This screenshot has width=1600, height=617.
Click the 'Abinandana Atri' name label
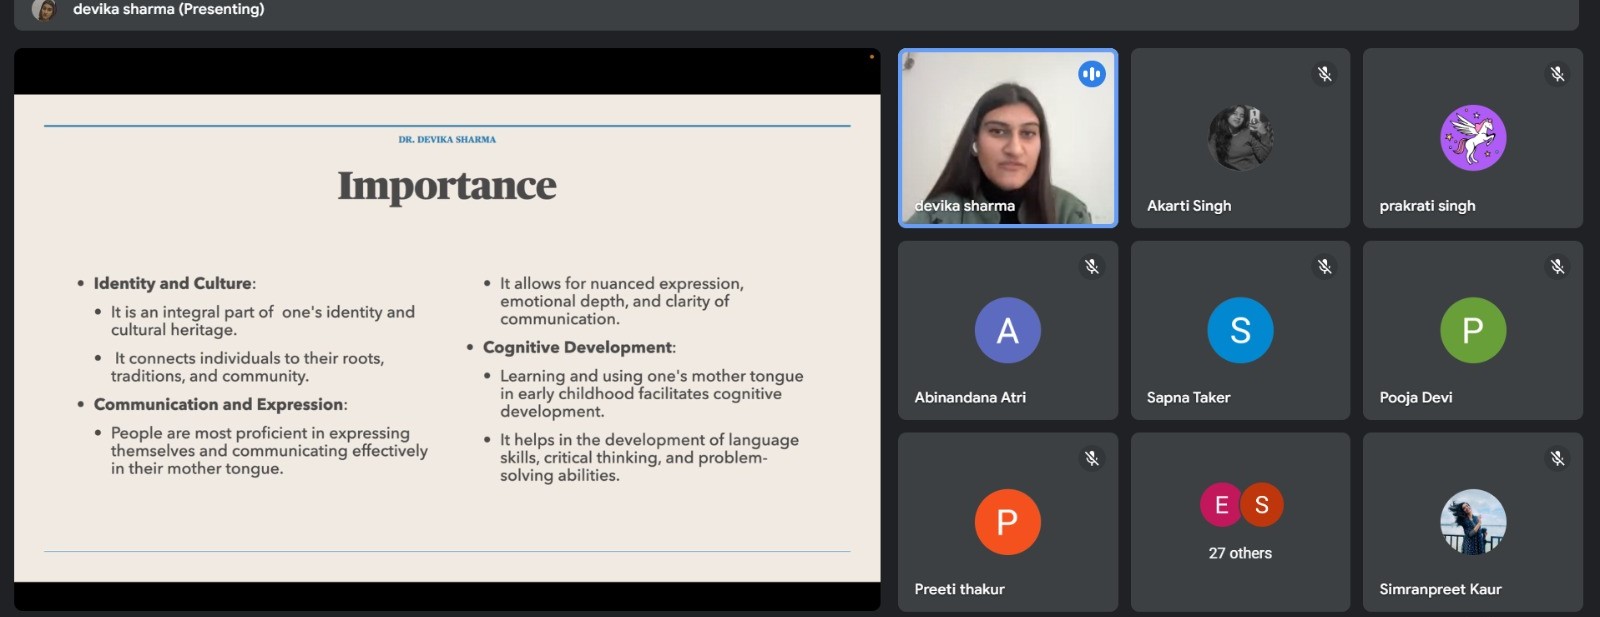[x=970, y=397]
